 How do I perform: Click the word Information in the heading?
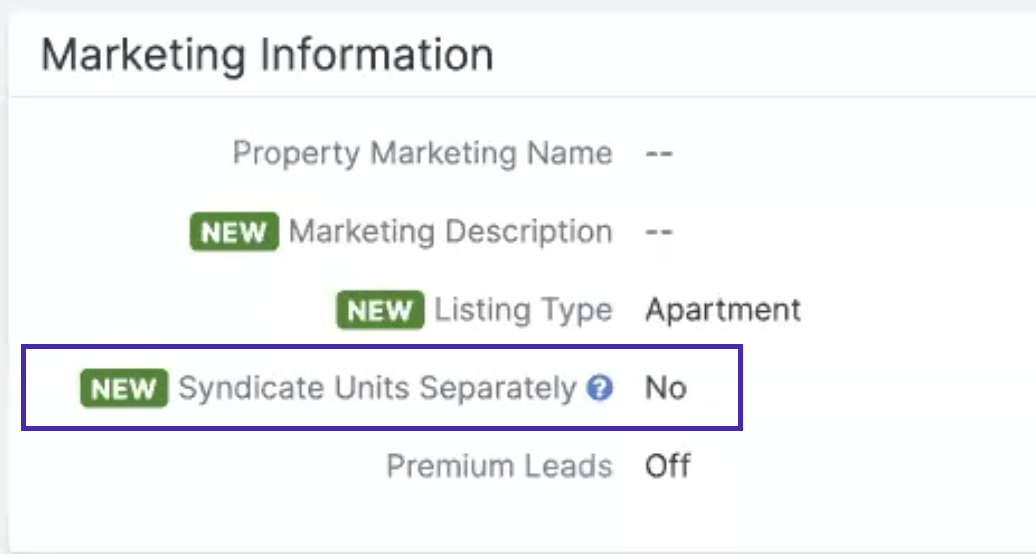coord(377,54)
